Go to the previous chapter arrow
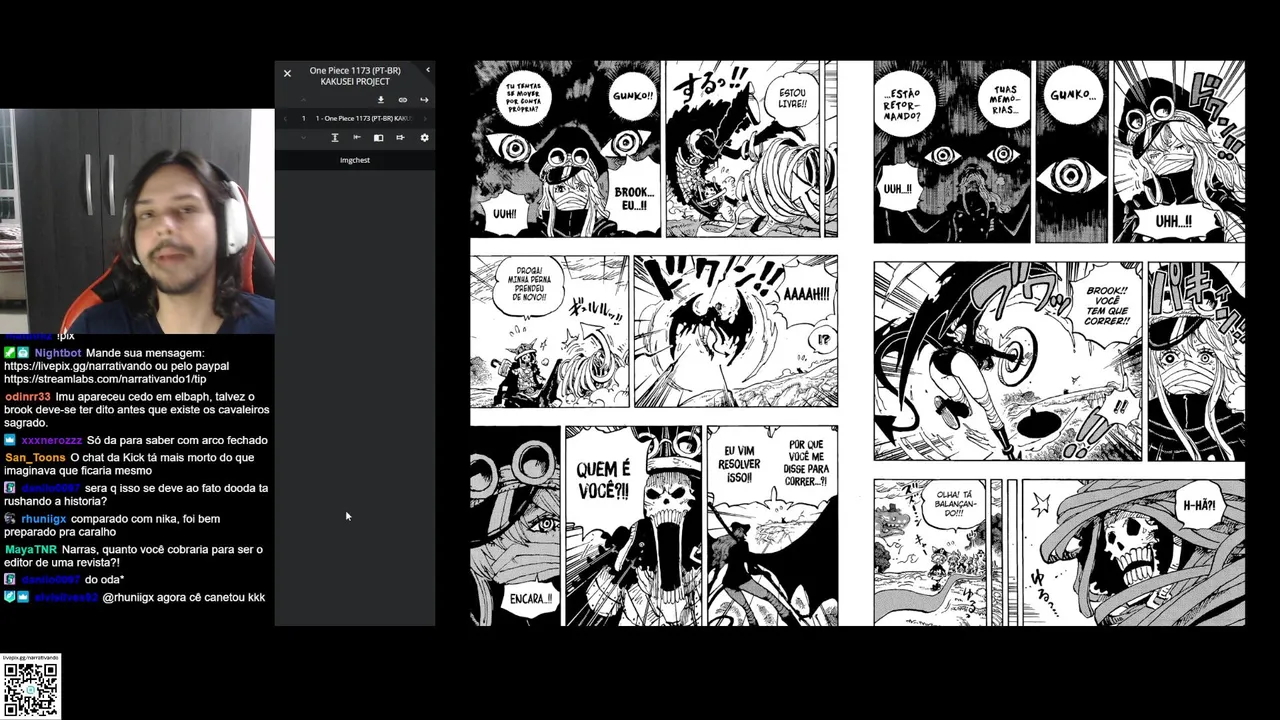The height and width of the screenshot is (720, 1280). pyautogui.click(x=285, y=119)
